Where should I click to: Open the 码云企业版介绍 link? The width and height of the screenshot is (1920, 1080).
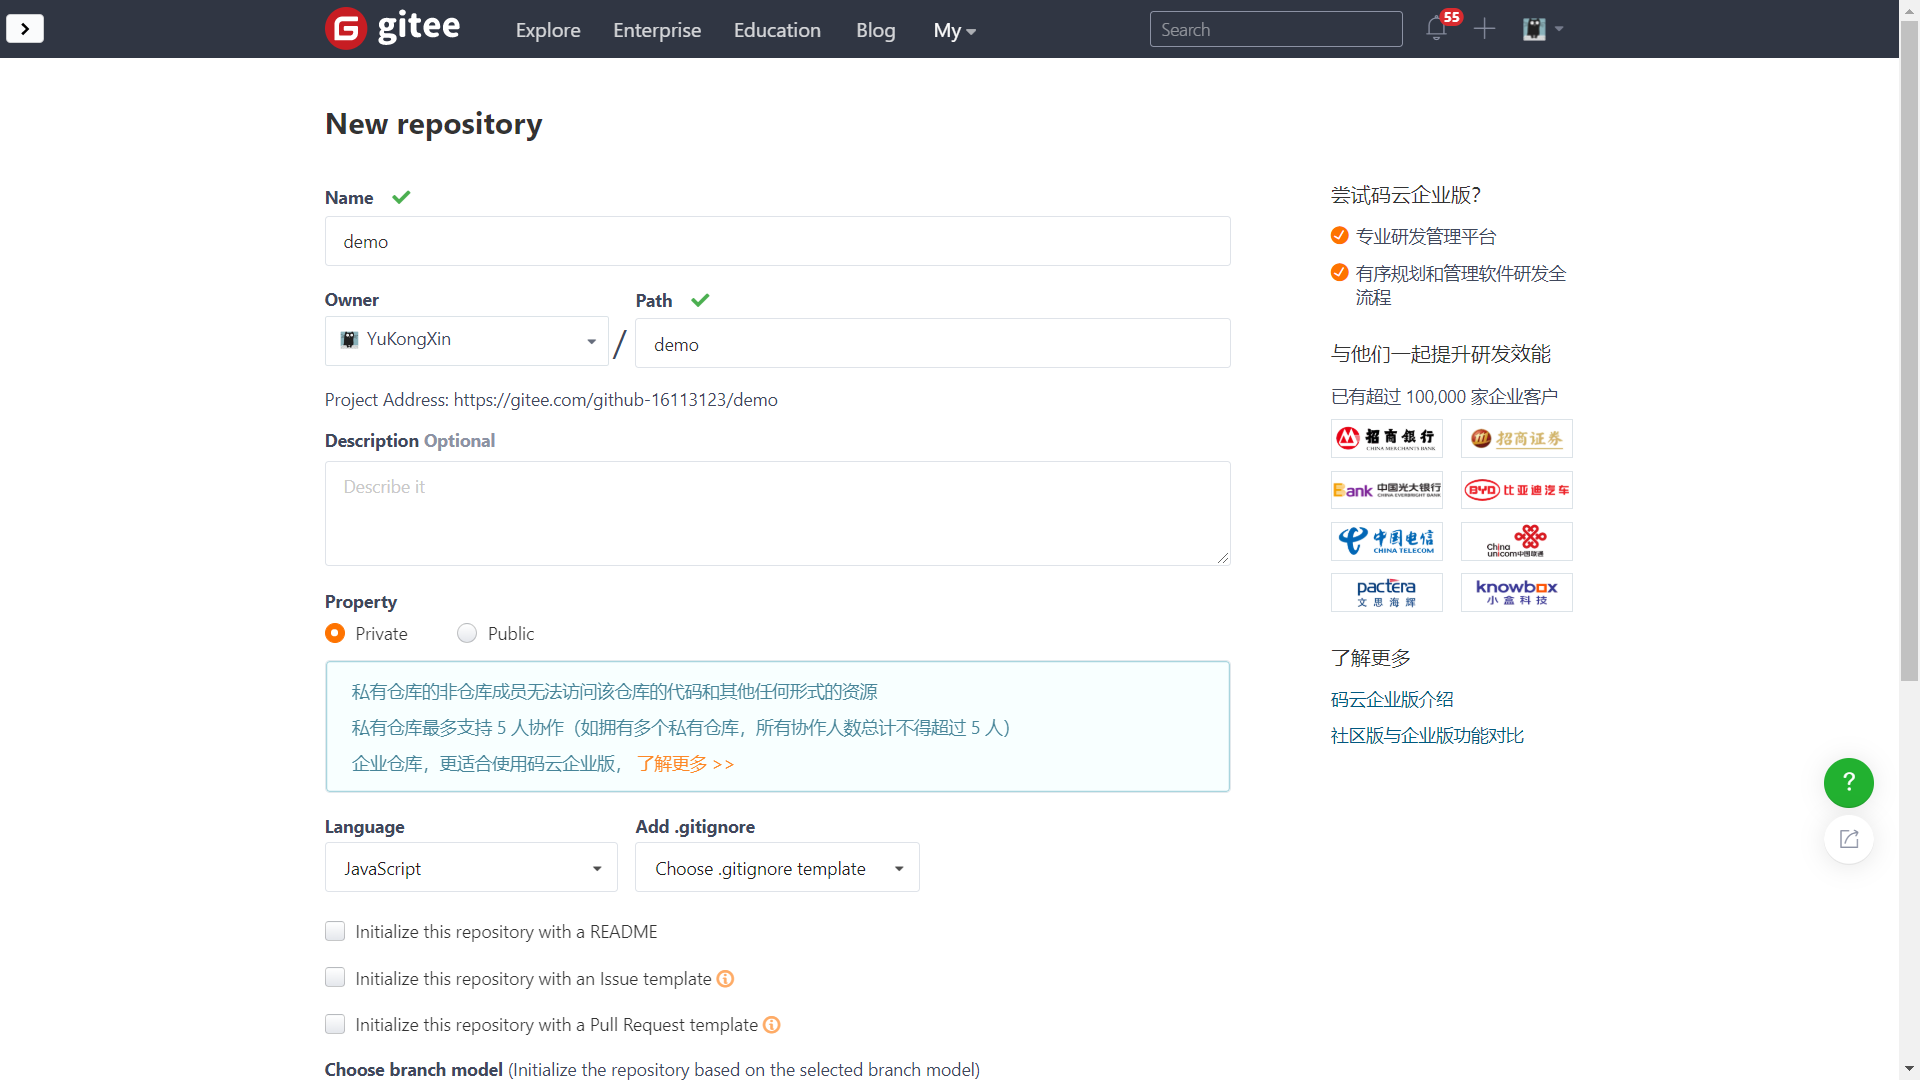(1392, 700)
